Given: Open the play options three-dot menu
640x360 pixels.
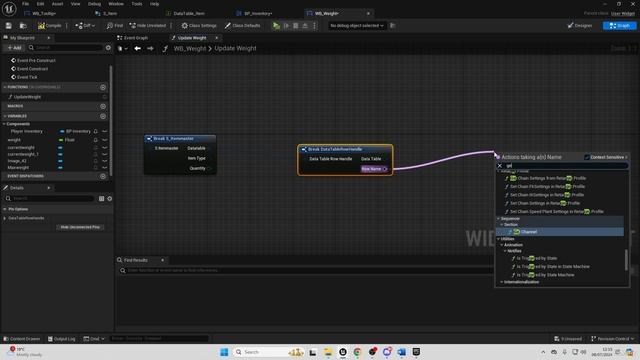Looking at the screenshot, I should [314, 26].
